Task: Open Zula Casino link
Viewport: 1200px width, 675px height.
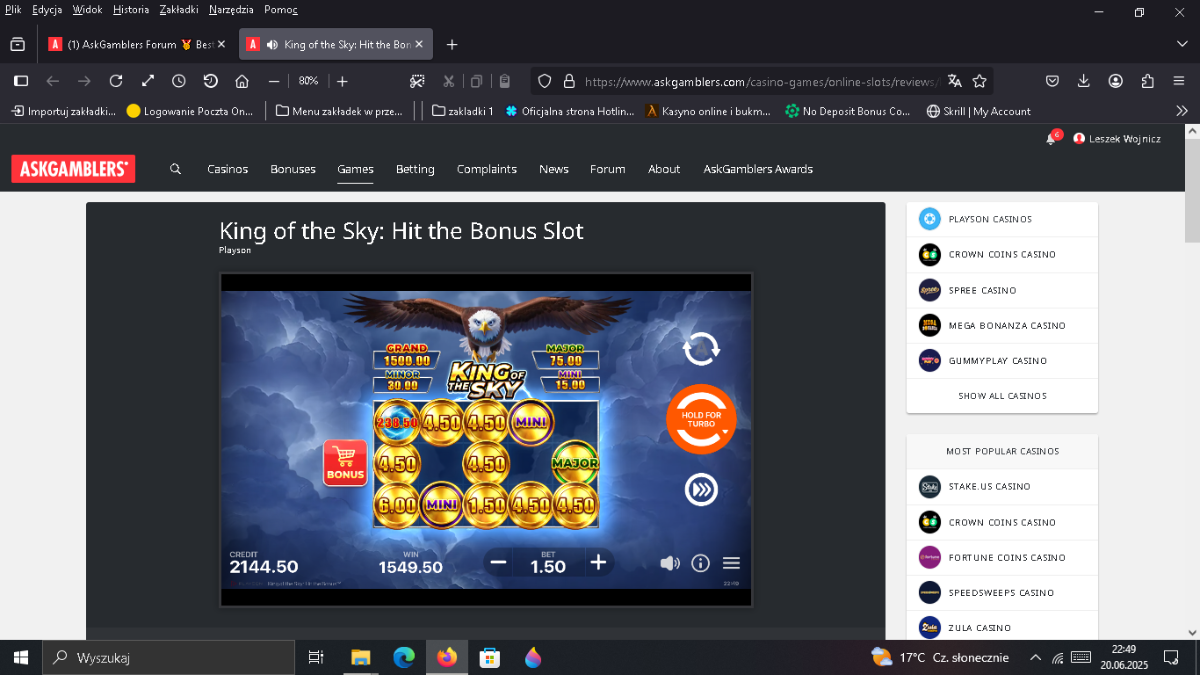Action: tap(1002, 627)
